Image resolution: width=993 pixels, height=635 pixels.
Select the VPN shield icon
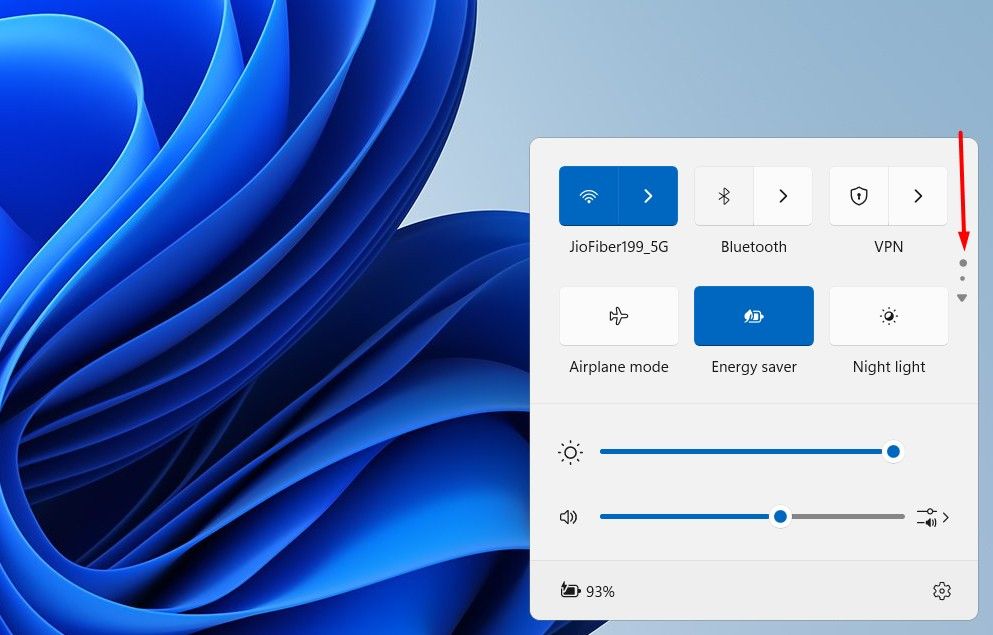pos(858,196)
